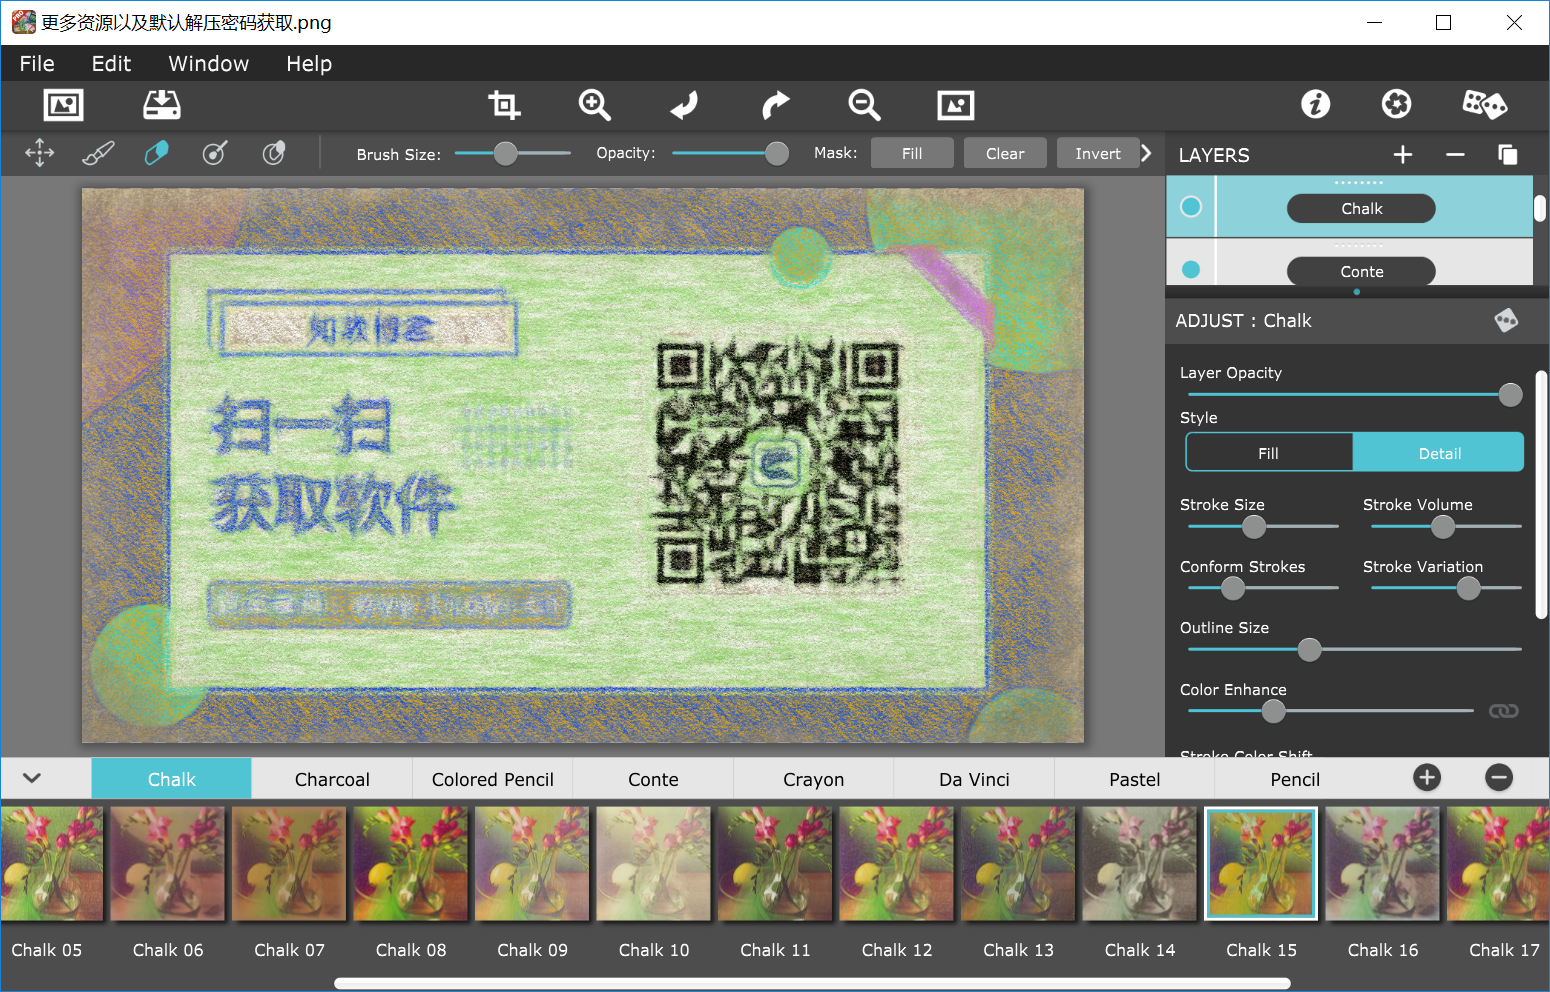
Task: Click the save image icon
Action: (162, 105)
